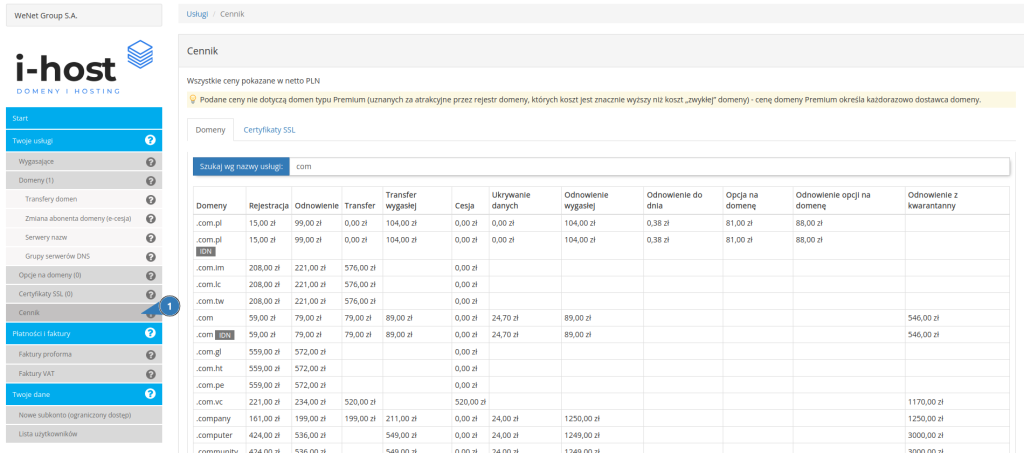Open Grupy serwerów DNS
This screenshot has width=1024, height=453.
84,257
